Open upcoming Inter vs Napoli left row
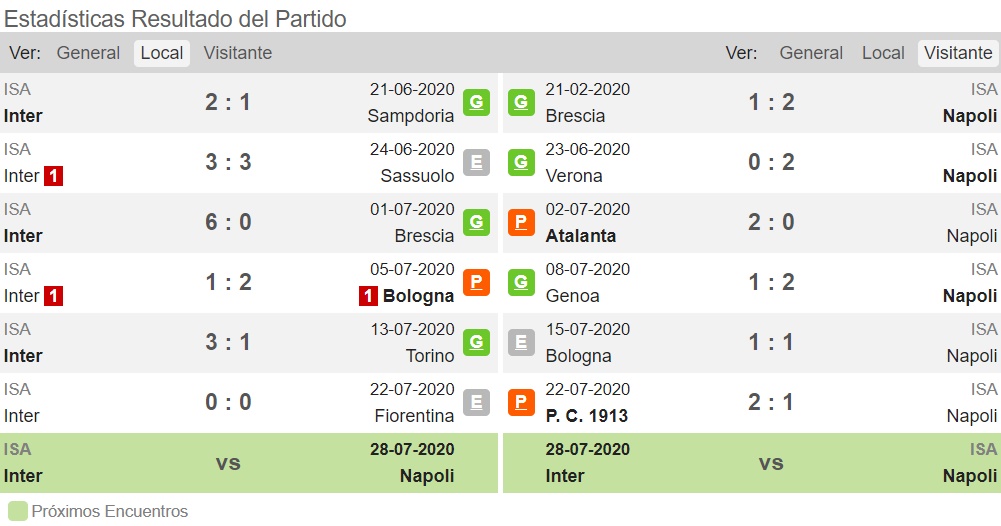 (x=249, y=463)
